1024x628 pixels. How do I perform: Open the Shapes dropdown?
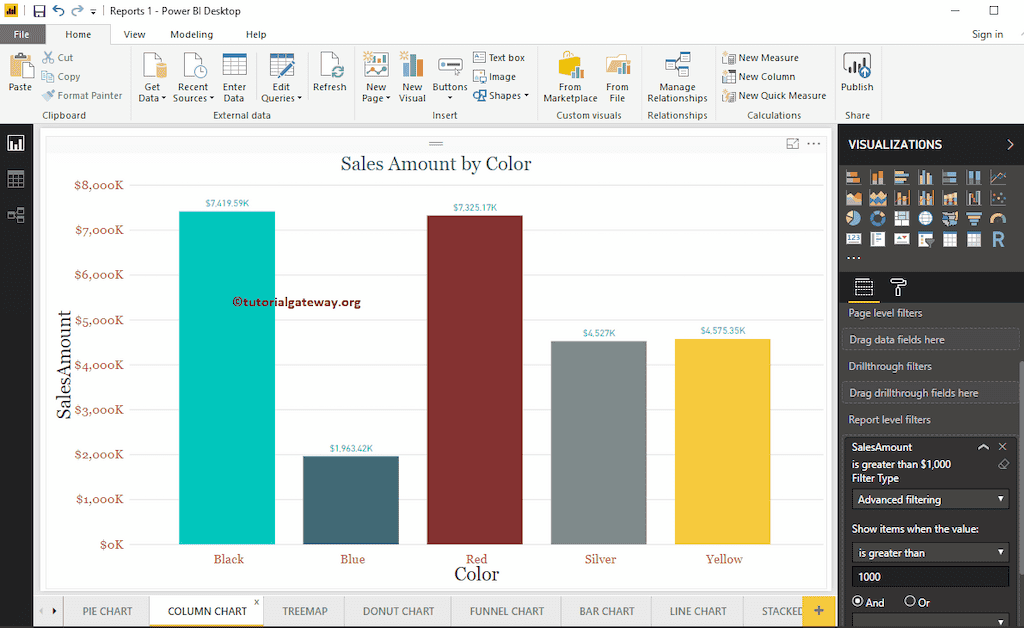[501, 95]
